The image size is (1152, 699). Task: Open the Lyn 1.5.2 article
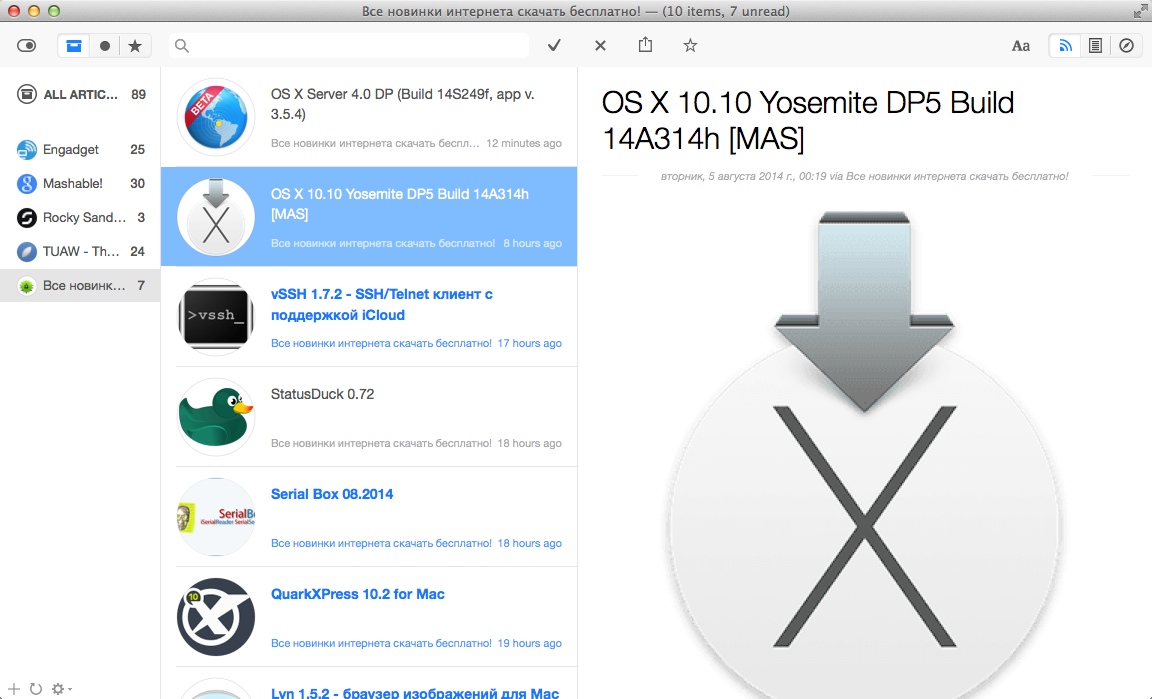tap(369, 684)
